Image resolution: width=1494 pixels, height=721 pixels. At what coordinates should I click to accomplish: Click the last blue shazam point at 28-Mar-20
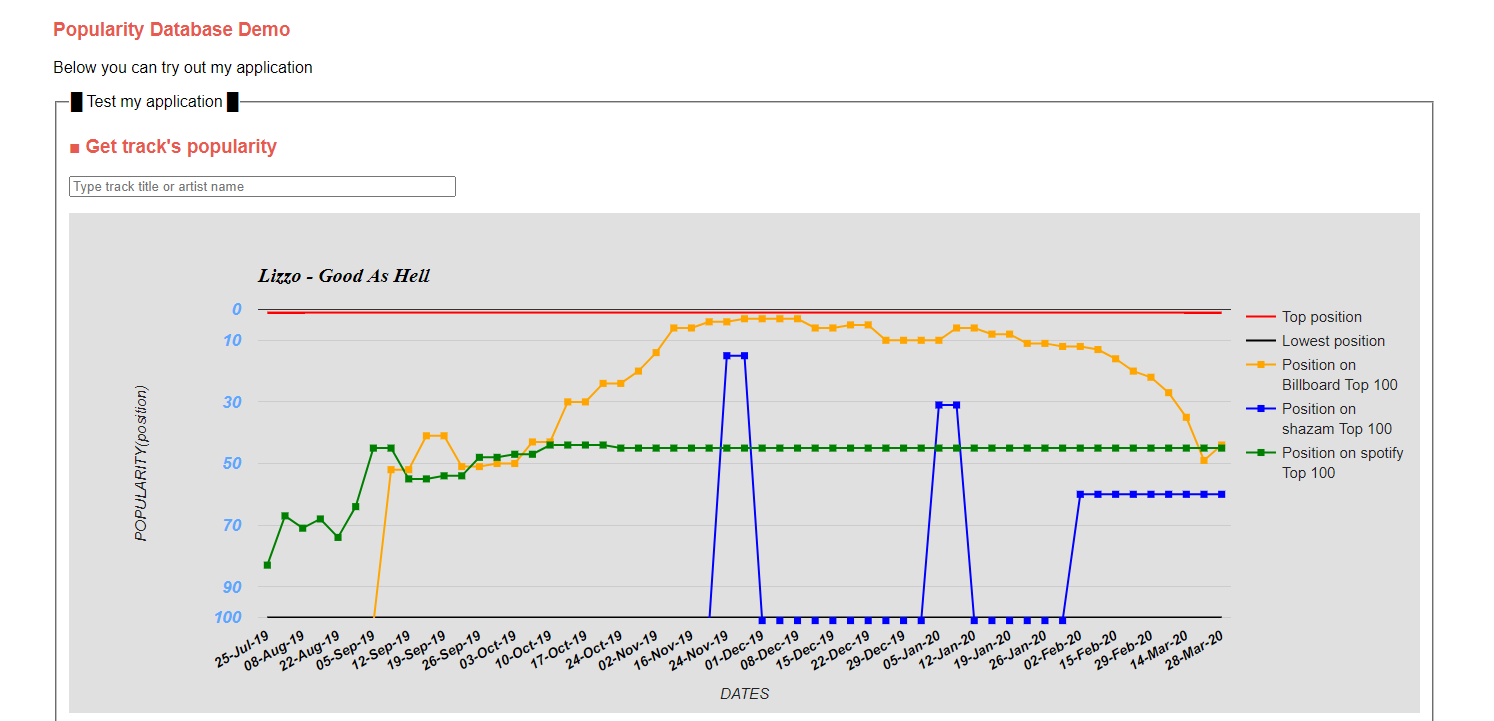pos(1221,494)
